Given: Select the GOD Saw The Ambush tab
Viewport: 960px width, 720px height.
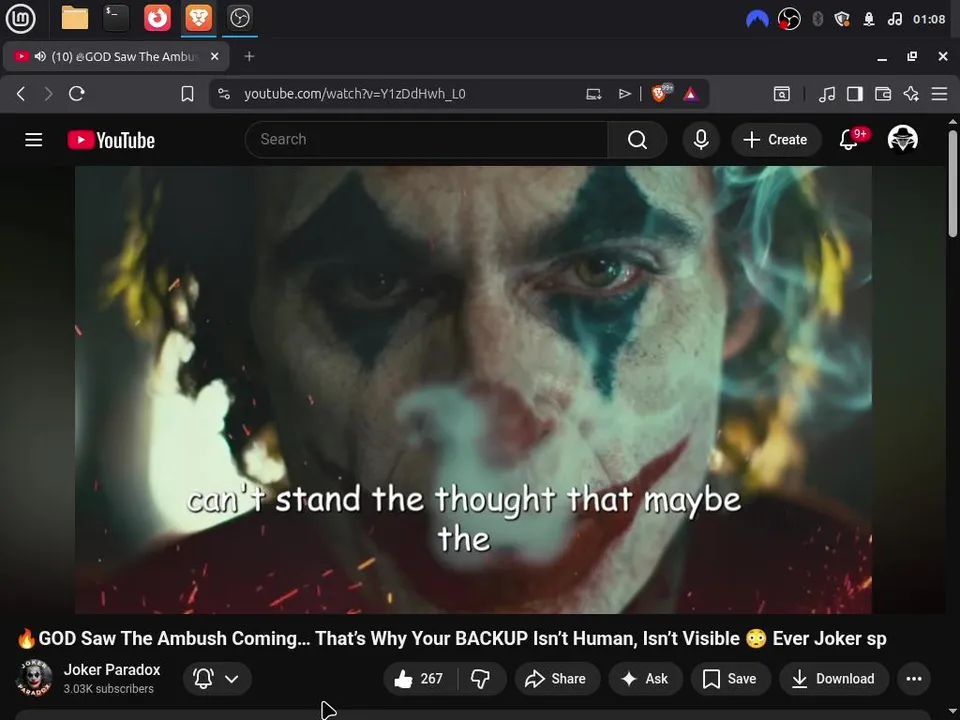Looking at the screenshot, I should (x=116, y=56).
